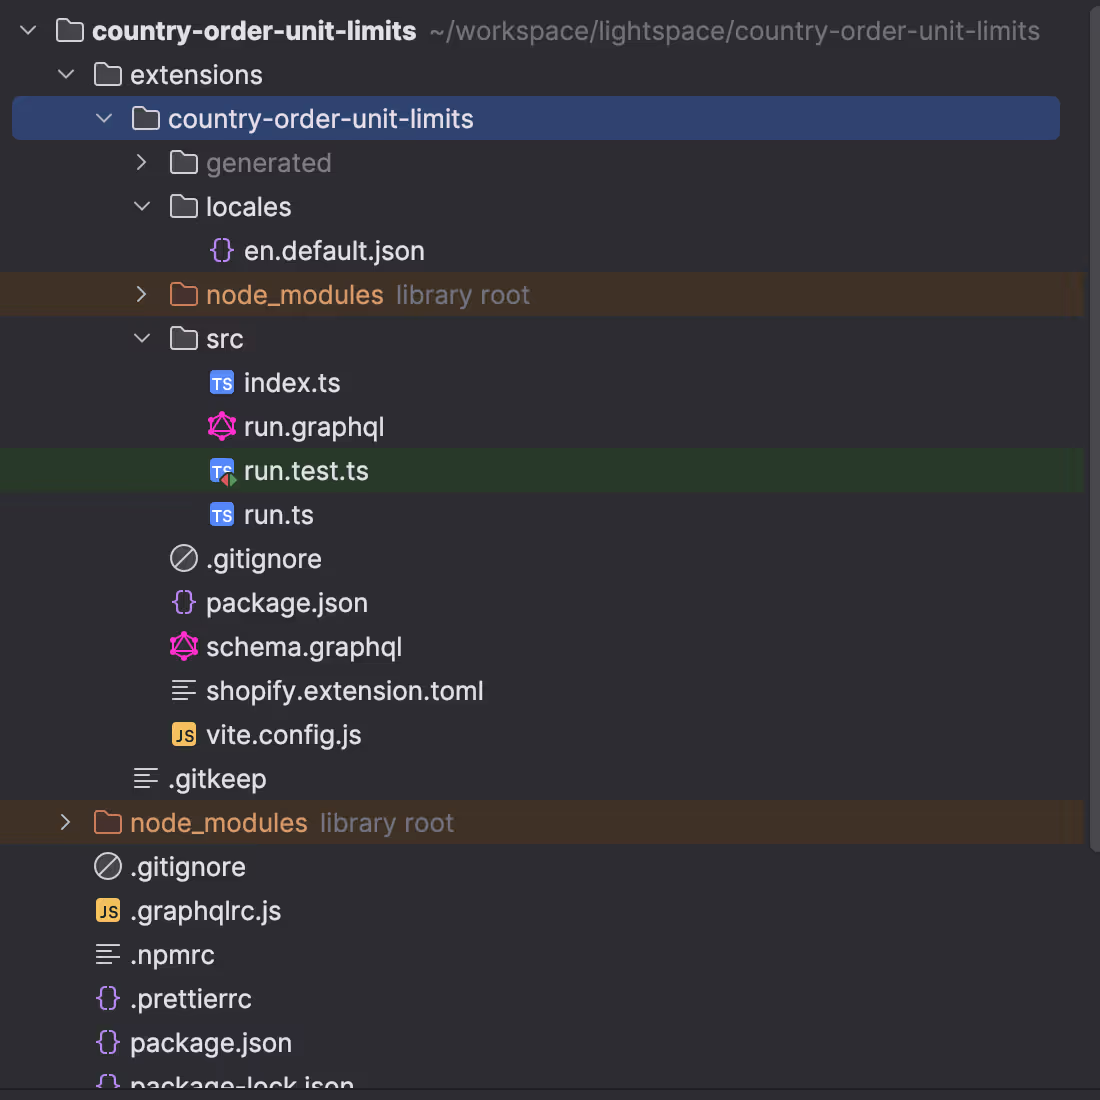The width and height of the screenshot is (1100, 1100).
Task: Click the braces icon beside .prettierrc
Action: point(108,998)
